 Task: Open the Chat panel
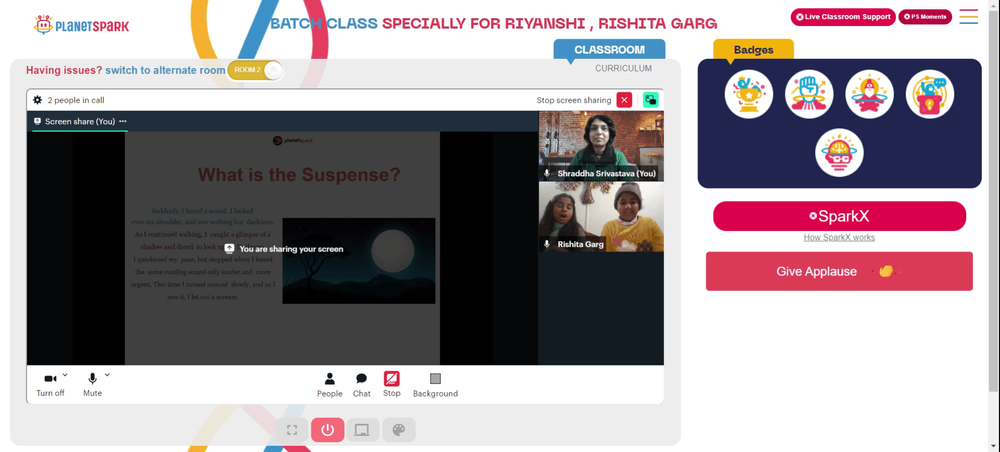(x=362, y=385)
